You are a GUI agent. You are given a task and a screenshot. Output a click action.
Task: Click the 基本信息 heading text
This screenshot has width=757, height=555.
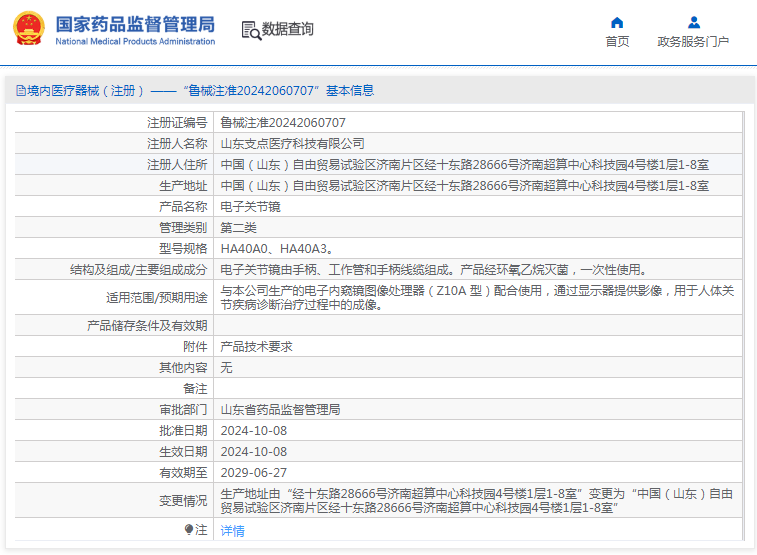[350, 91]
